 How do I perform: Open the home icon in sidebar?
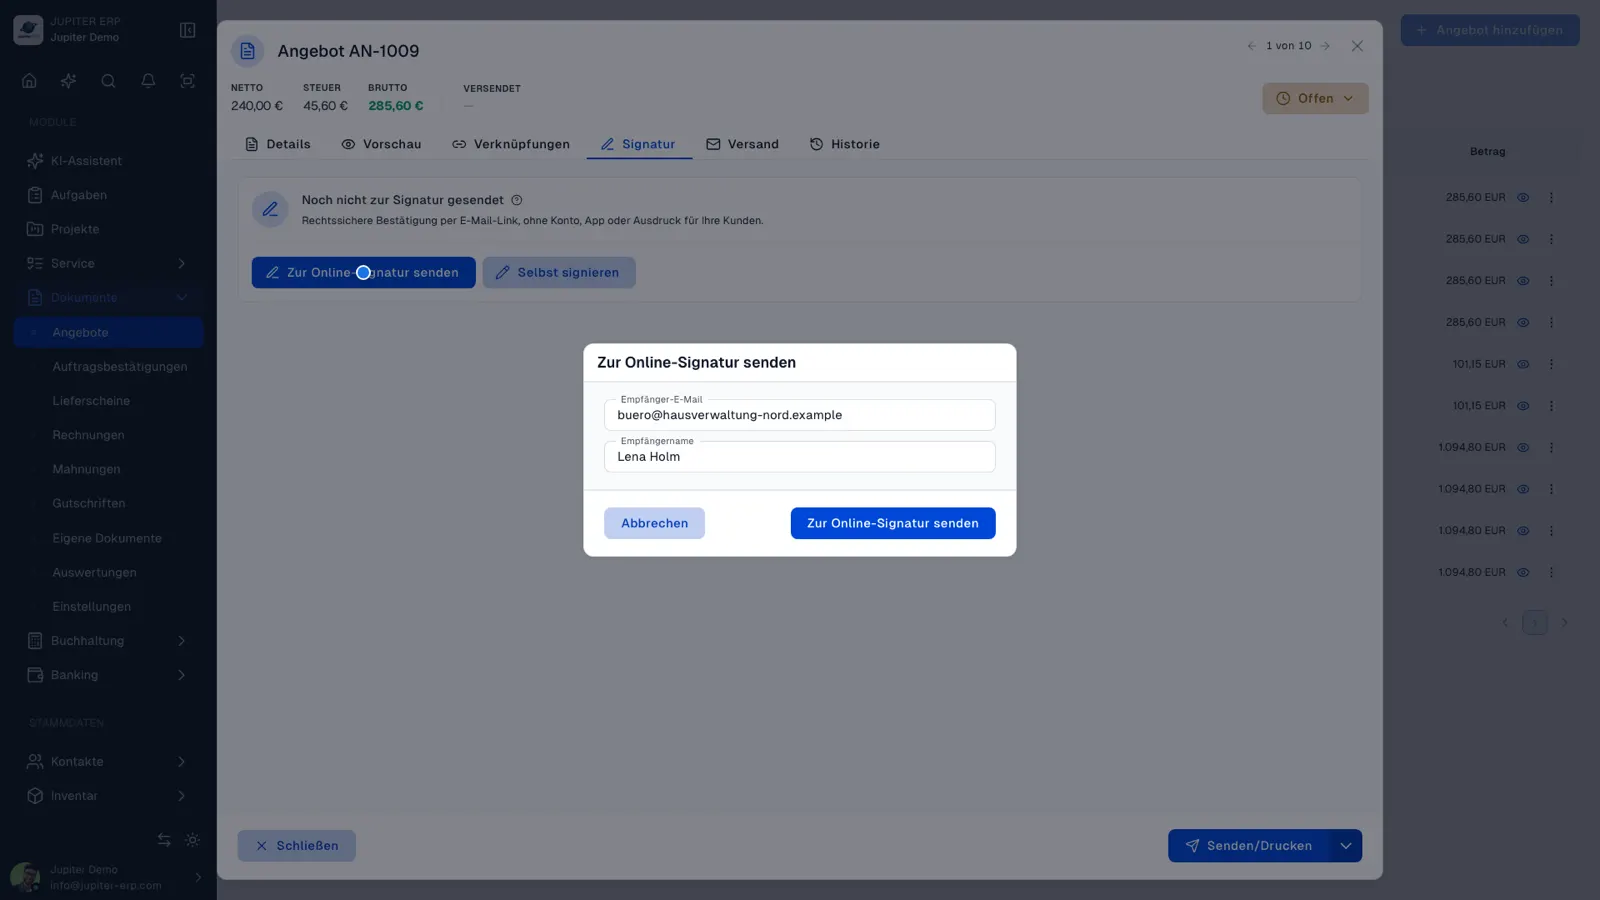(29, 81)
